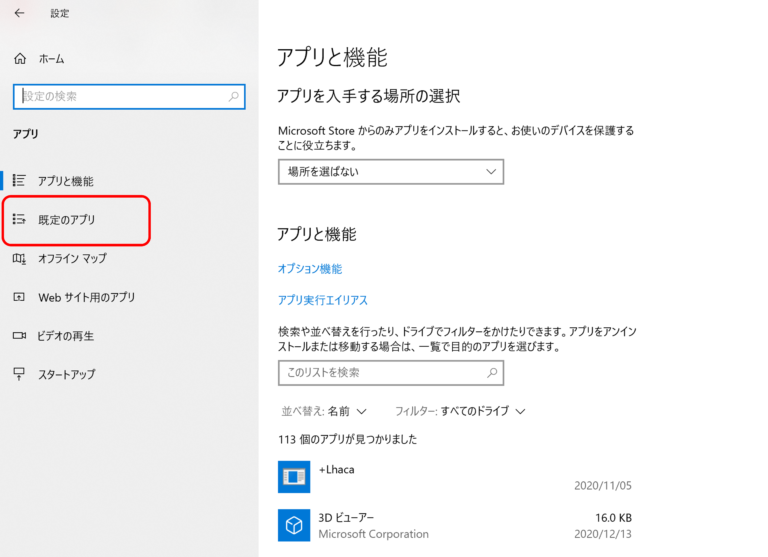
Task: Click the 3D ビューアー app icon
Action: coord(294,525)
